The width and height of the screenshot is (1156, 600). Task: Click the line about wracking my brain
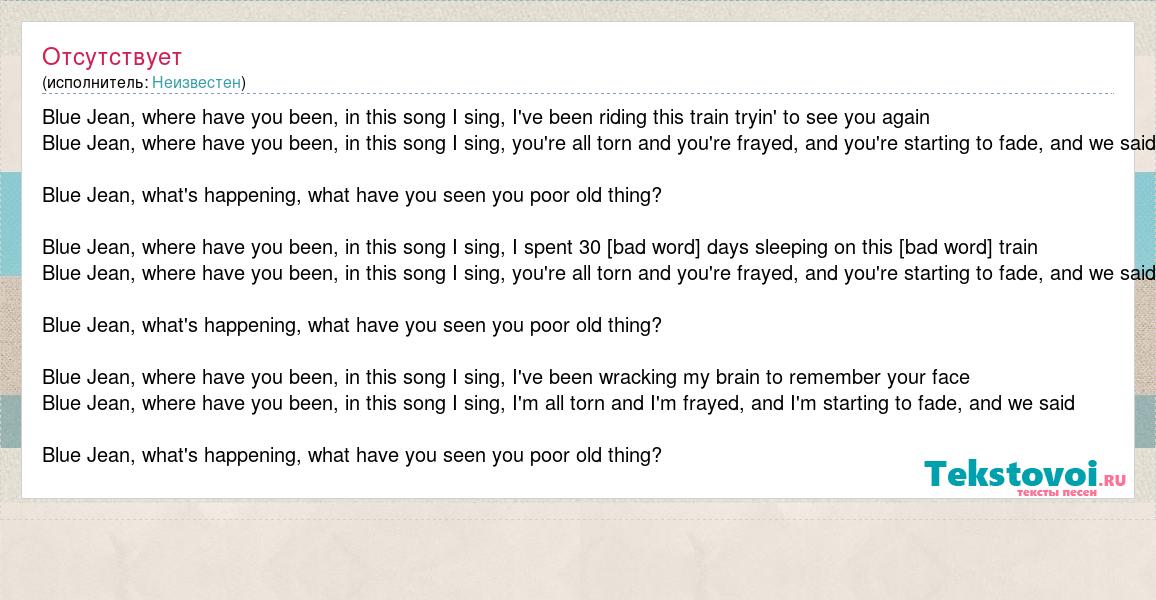tap(506, 377)
